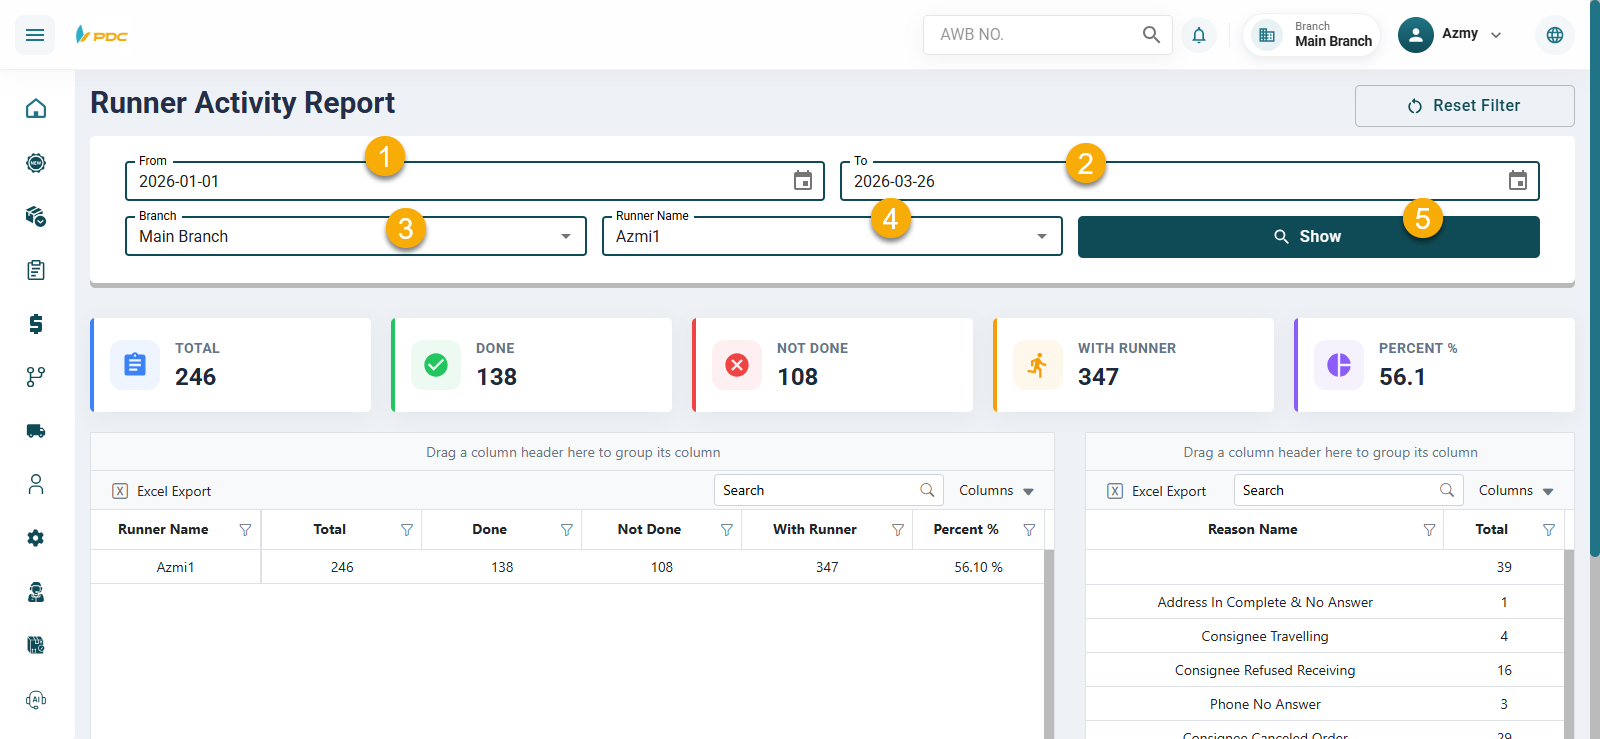This screenshot has height=739, width=1600.
Task: Click the clipboard sidebar icon
Action: tap(36, 270)
